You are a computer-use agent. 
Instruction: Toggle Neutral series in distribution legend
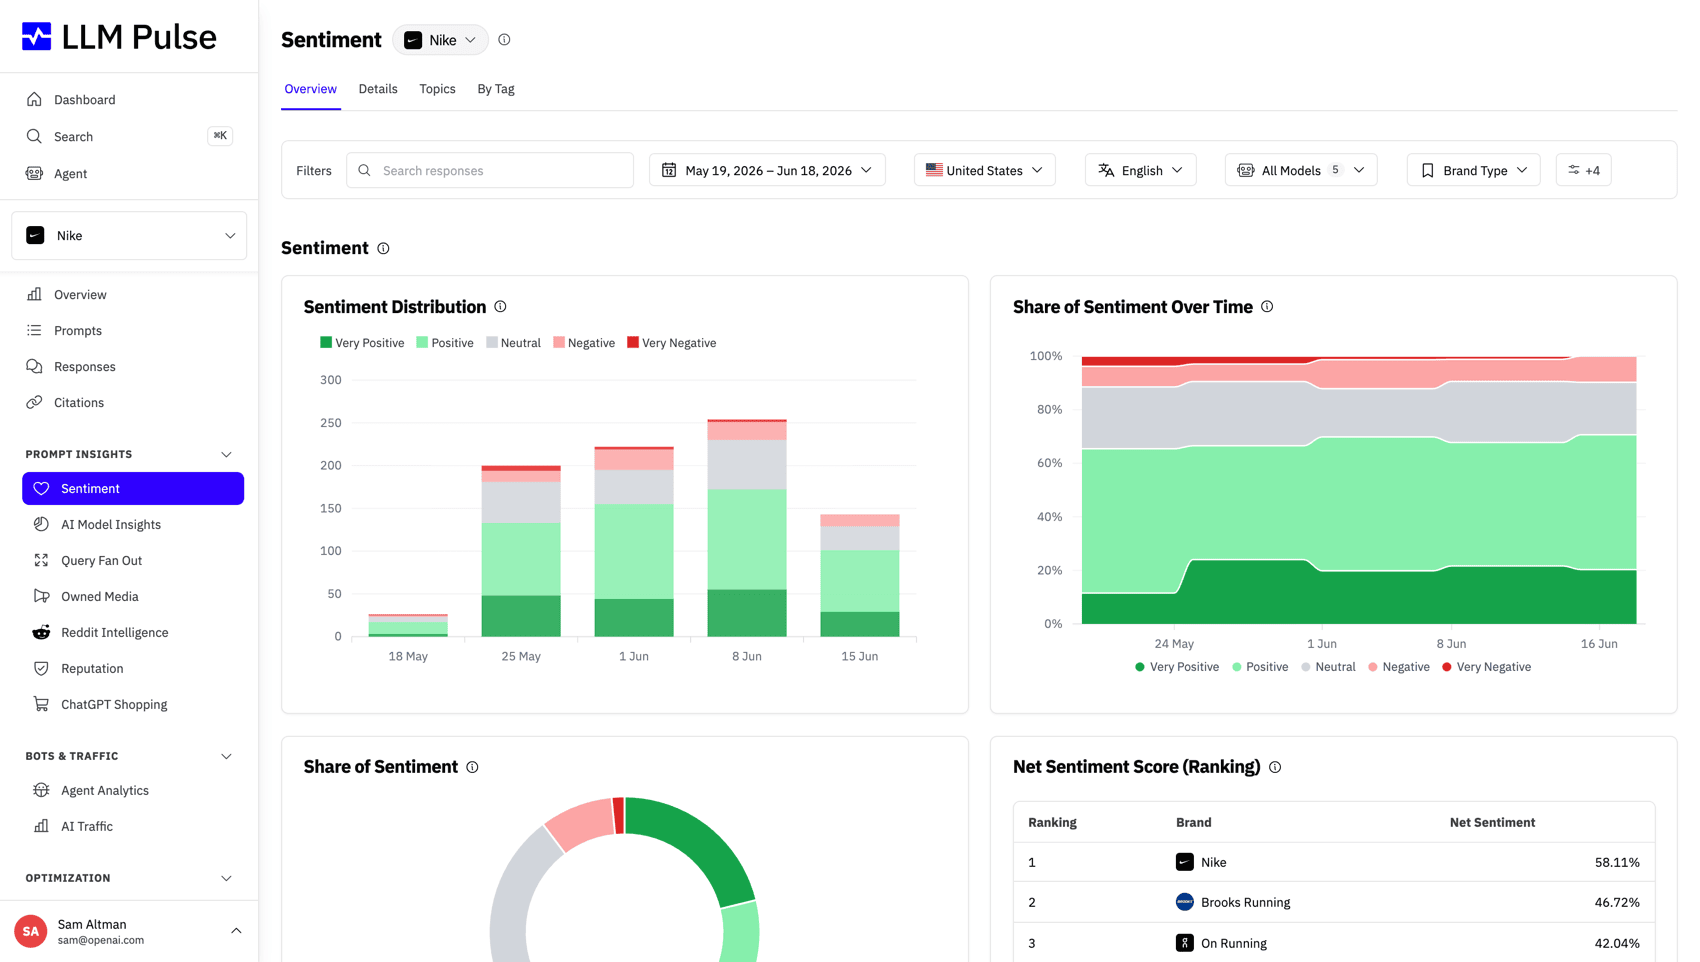(x=513, y=343)
